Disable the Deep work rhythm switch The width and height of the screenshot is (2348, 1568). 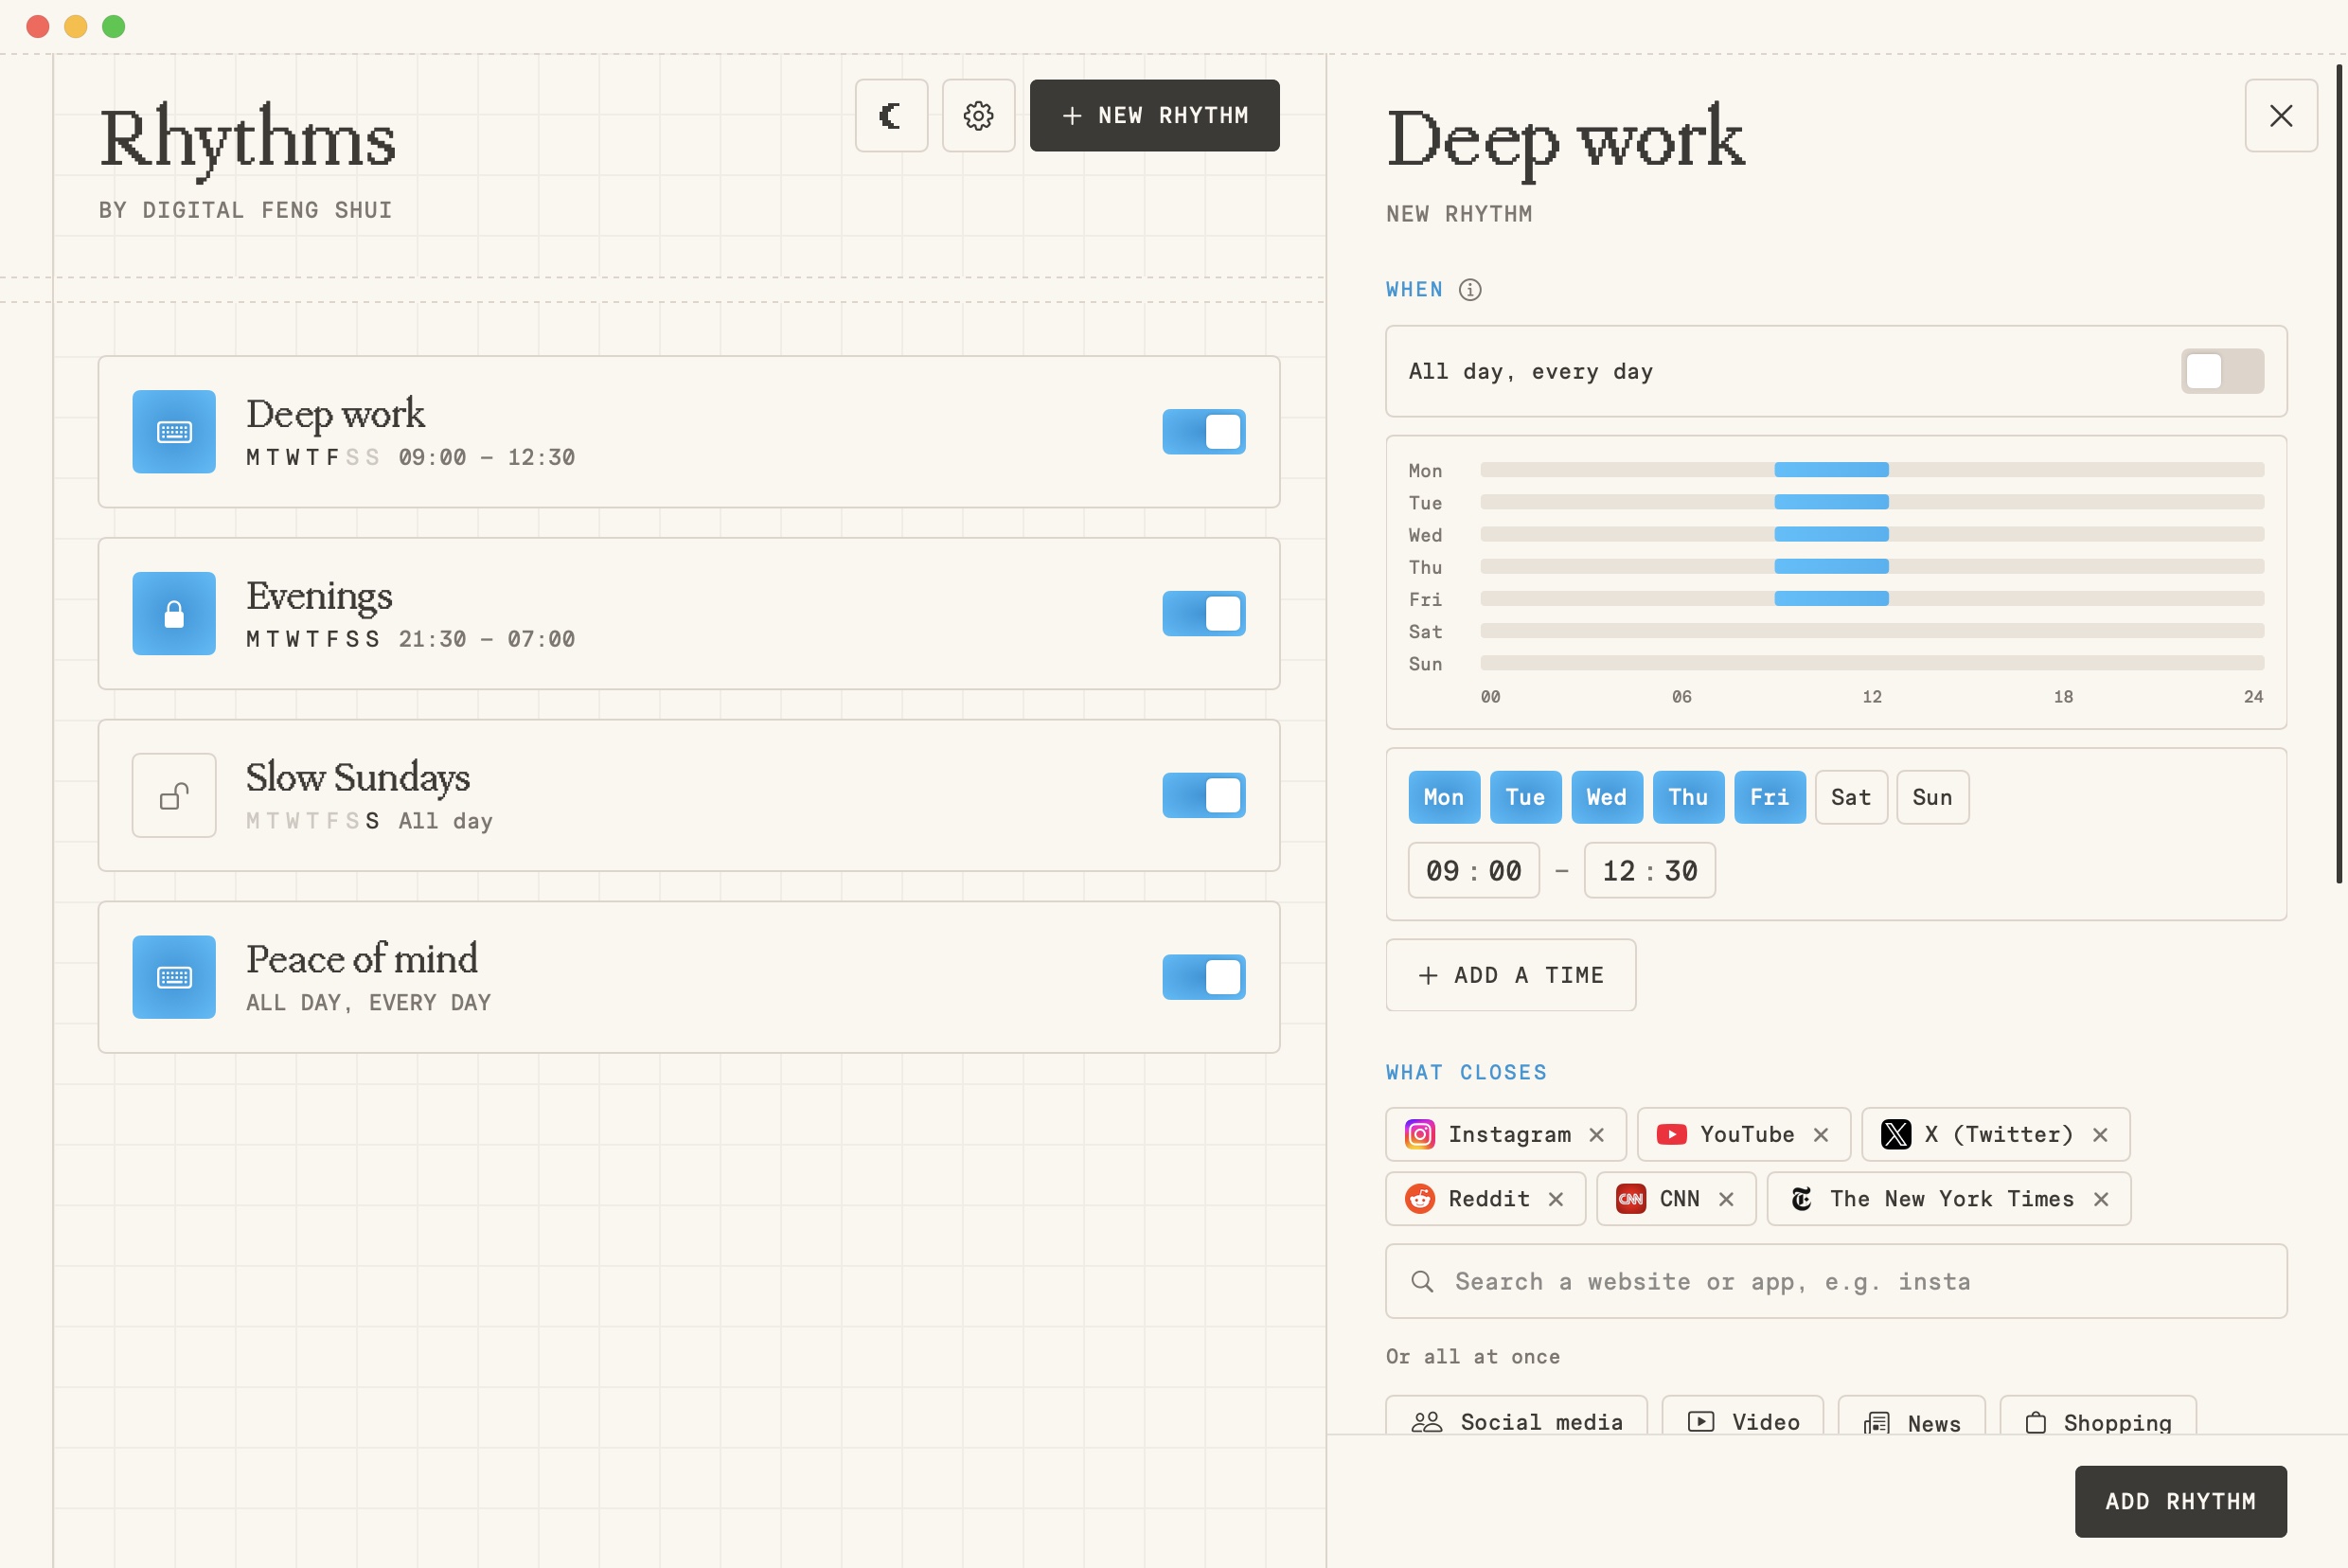(x=1204, y=432)
